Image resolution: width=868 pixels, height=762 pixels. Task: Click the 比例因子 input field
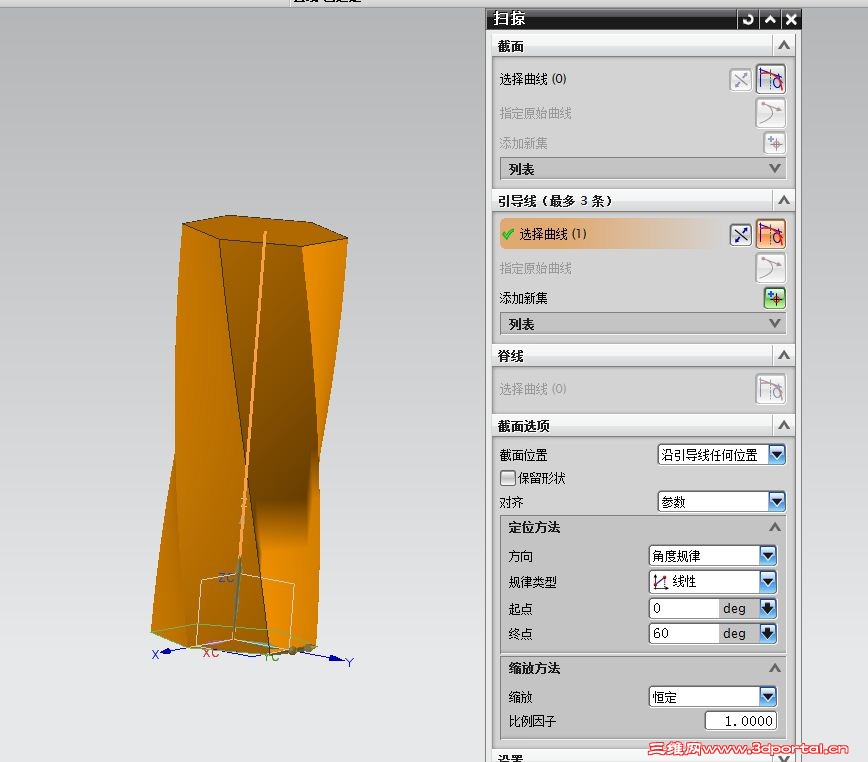741,720
